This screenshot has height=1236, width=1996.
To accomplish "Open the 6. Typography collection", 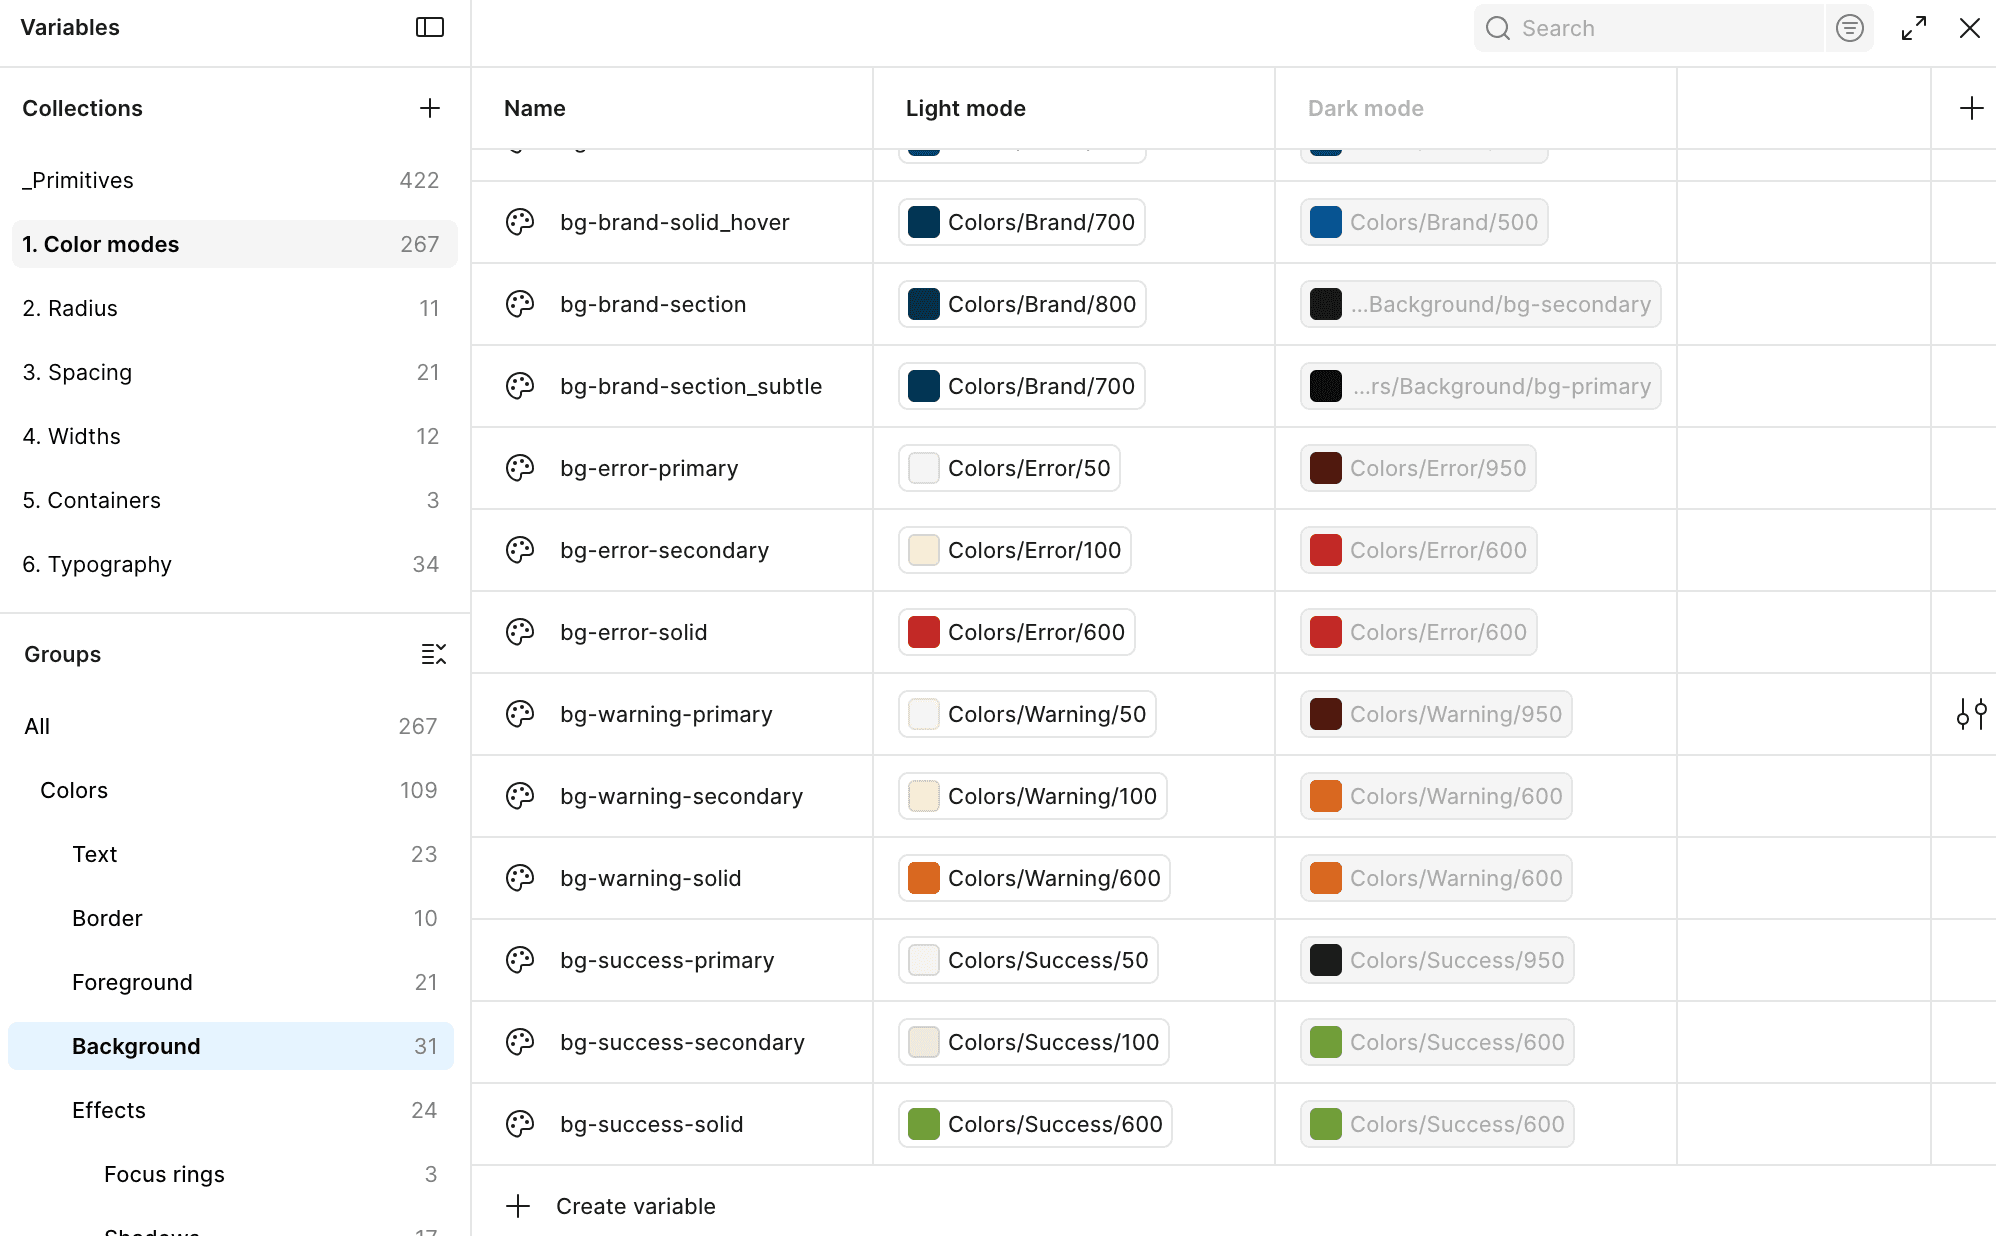I will tap(97, 564).
